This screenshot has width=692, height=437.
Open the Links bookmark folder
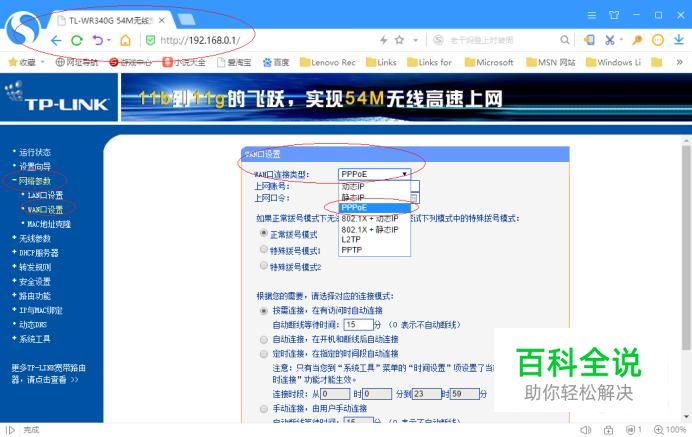(x=381, y=62)
